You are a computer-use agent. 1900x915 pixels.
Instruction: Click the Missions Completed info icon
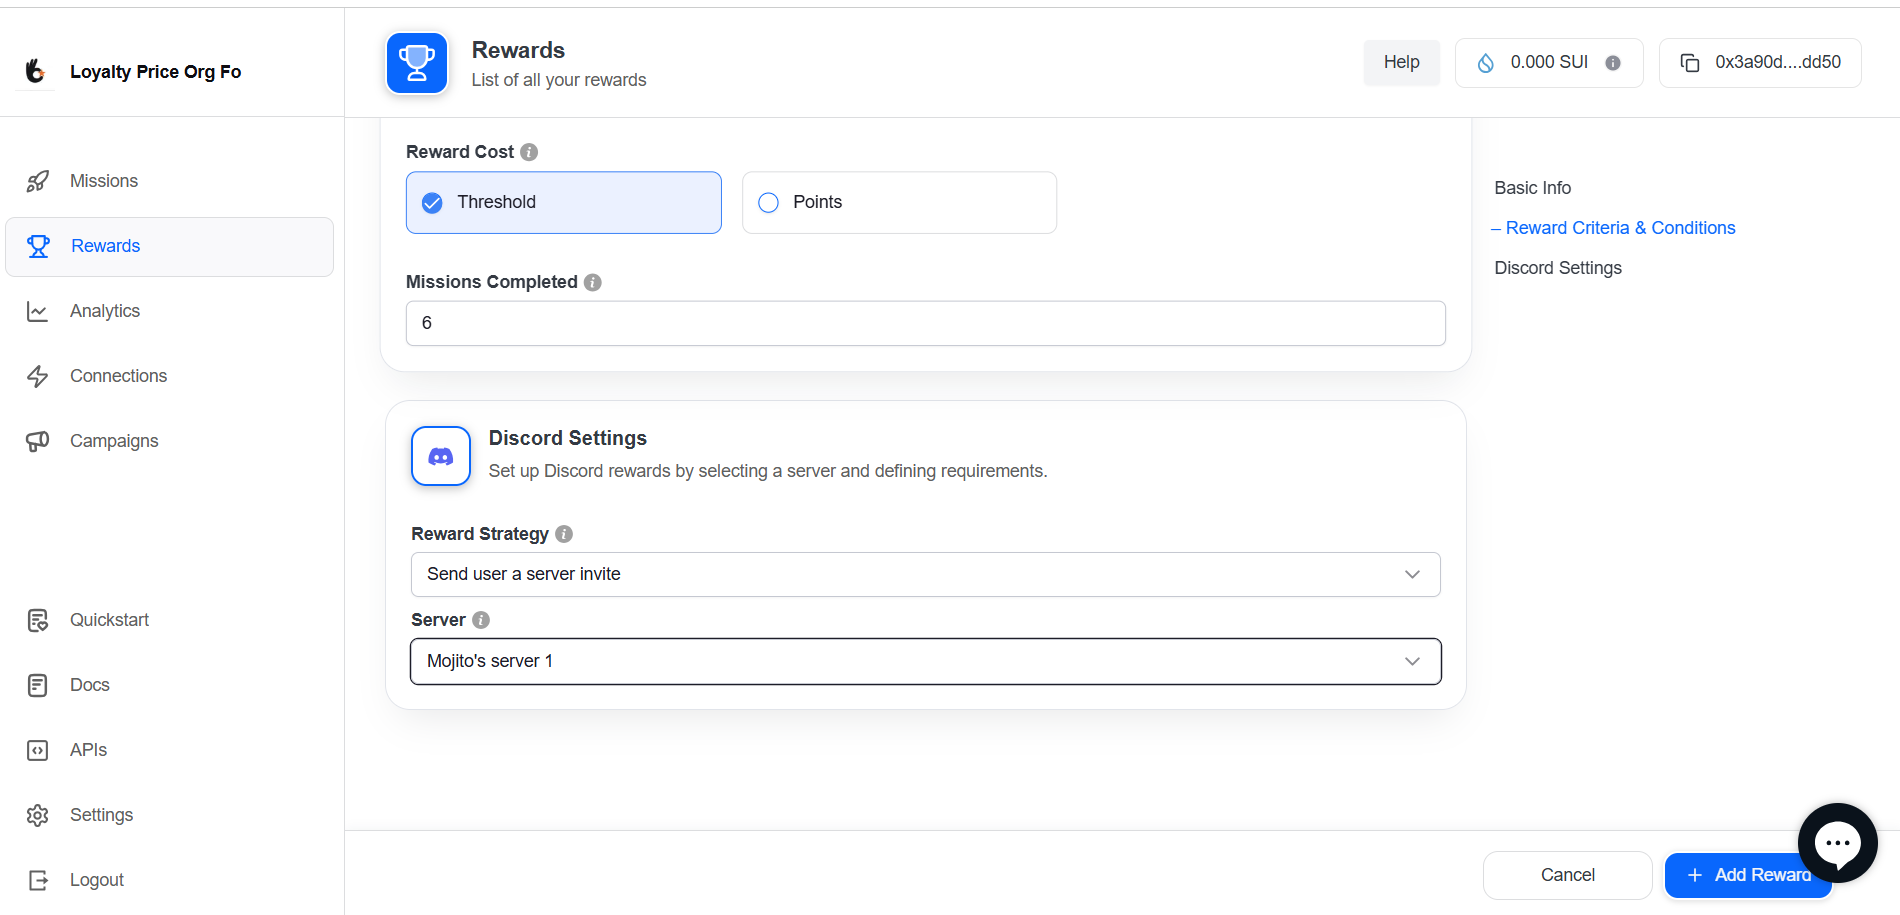pyautogui.click(x=593, y=282)
